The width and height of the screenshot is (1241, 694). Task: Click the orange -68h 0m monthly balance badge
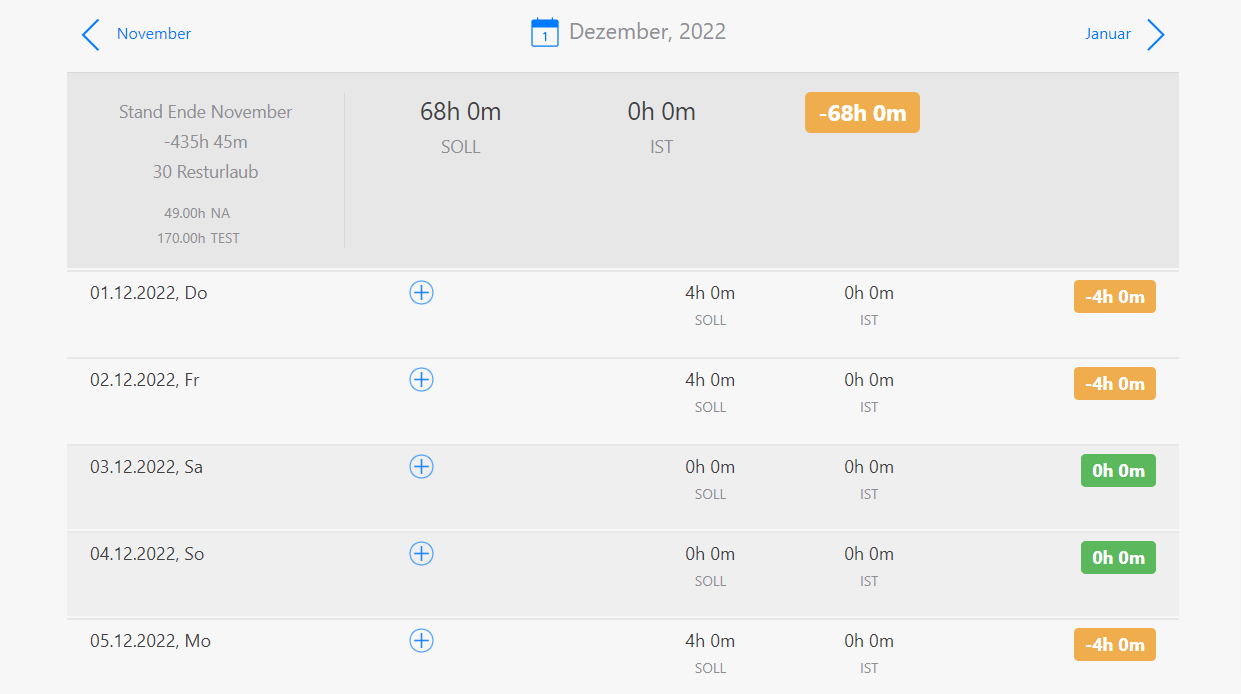tap(862, 113)
